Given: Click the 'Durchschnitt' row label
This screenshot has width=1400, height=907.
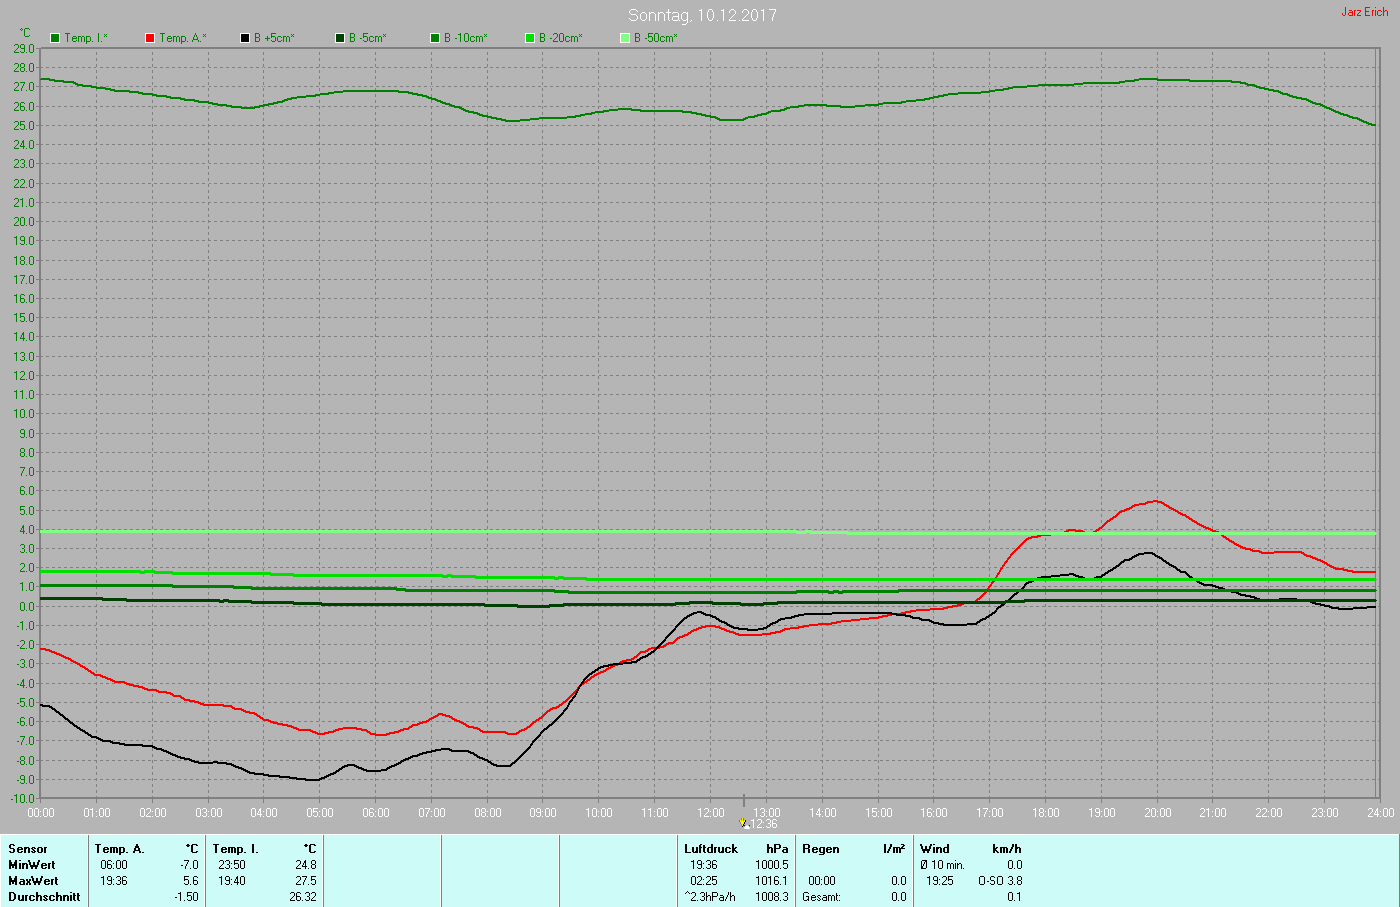Looking at the screenshot, I should click(44, 897).
